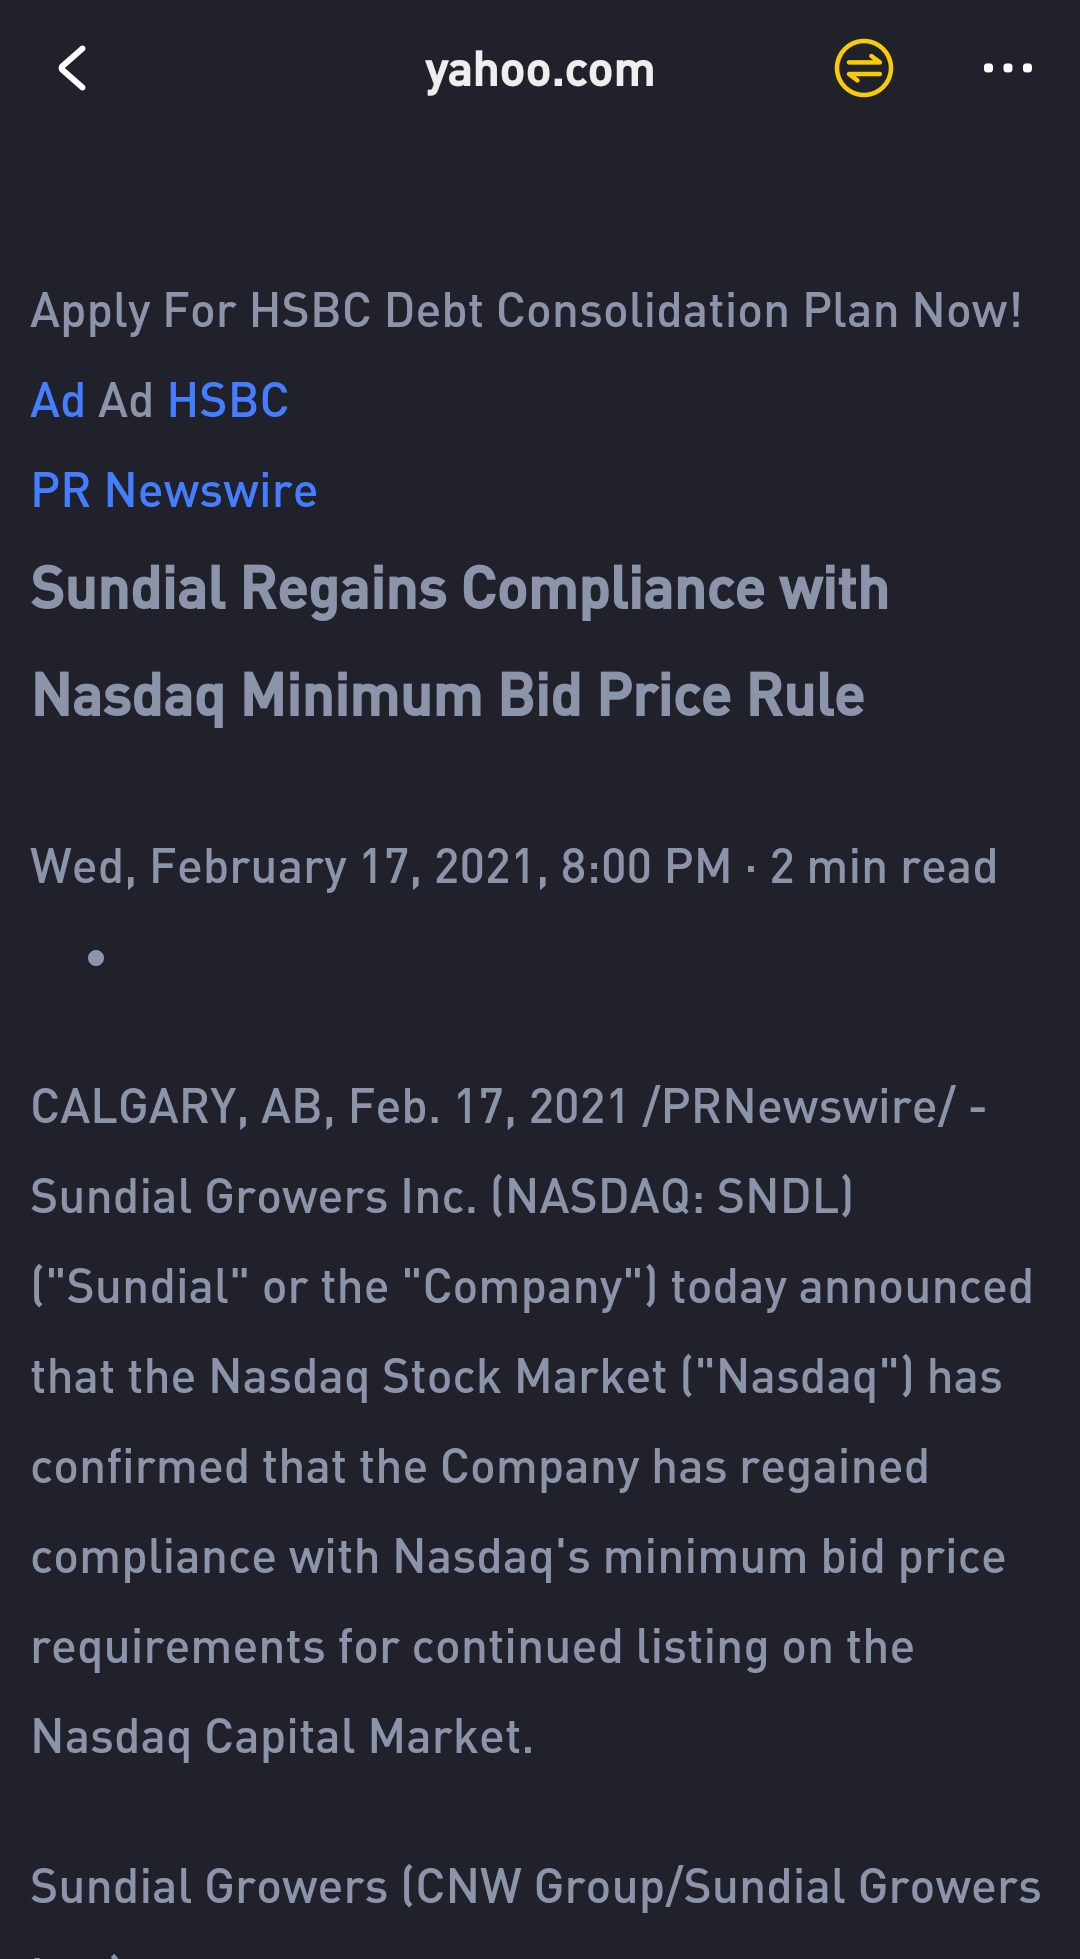Click the blue "Ad" link
This screenshot has height=1959, width=1080.
click(x=58, y=401)
